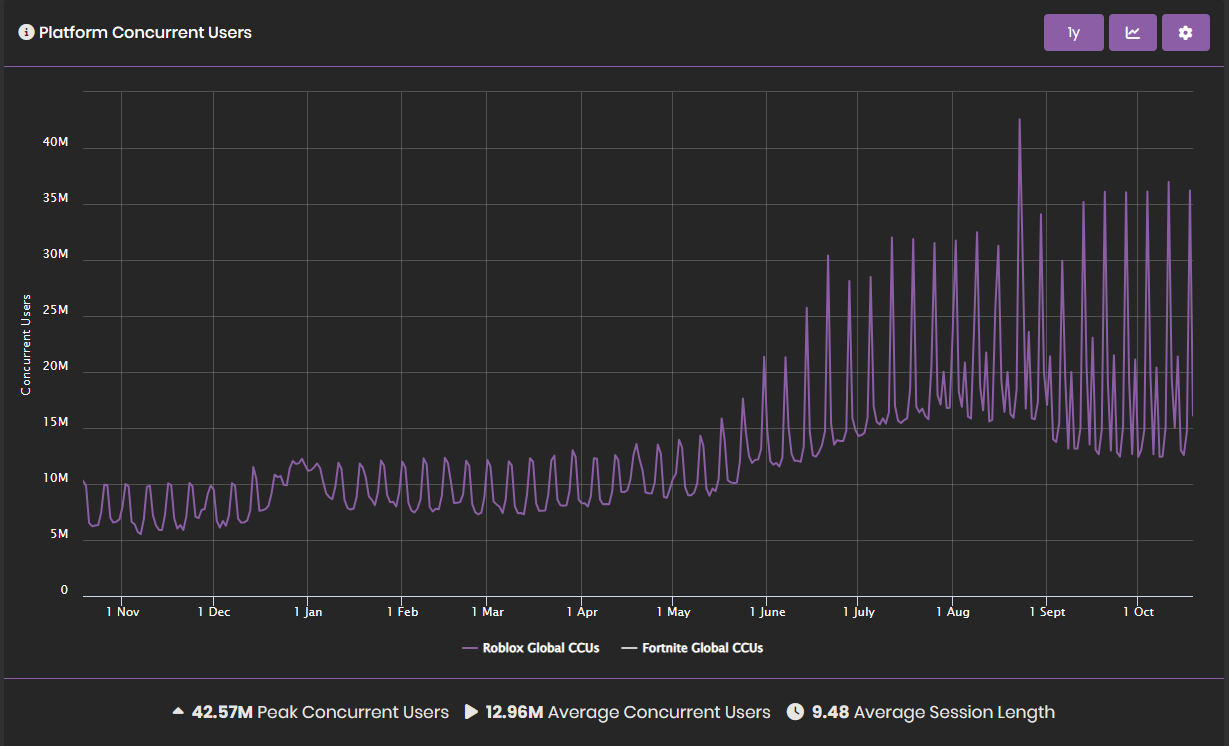The height and width of the screenshot is (746, 1229).
Task: Click the 1 Jan x-axis label
Action: point(308,611)
